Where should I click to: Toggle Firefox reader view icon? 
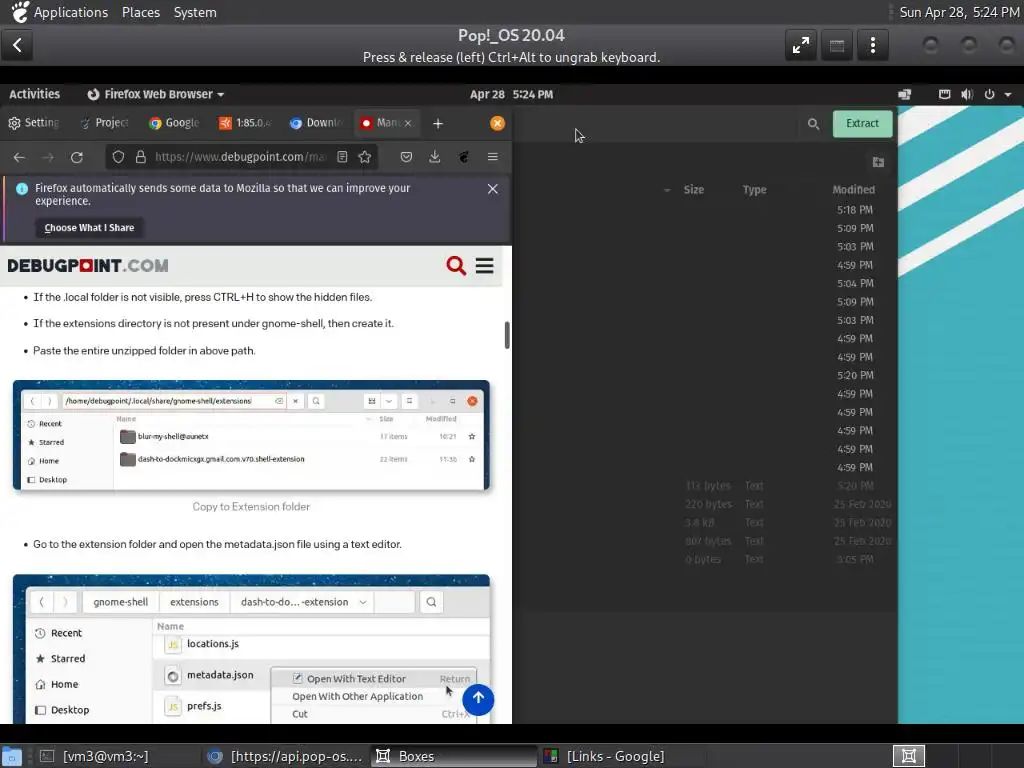pos(342,157)
